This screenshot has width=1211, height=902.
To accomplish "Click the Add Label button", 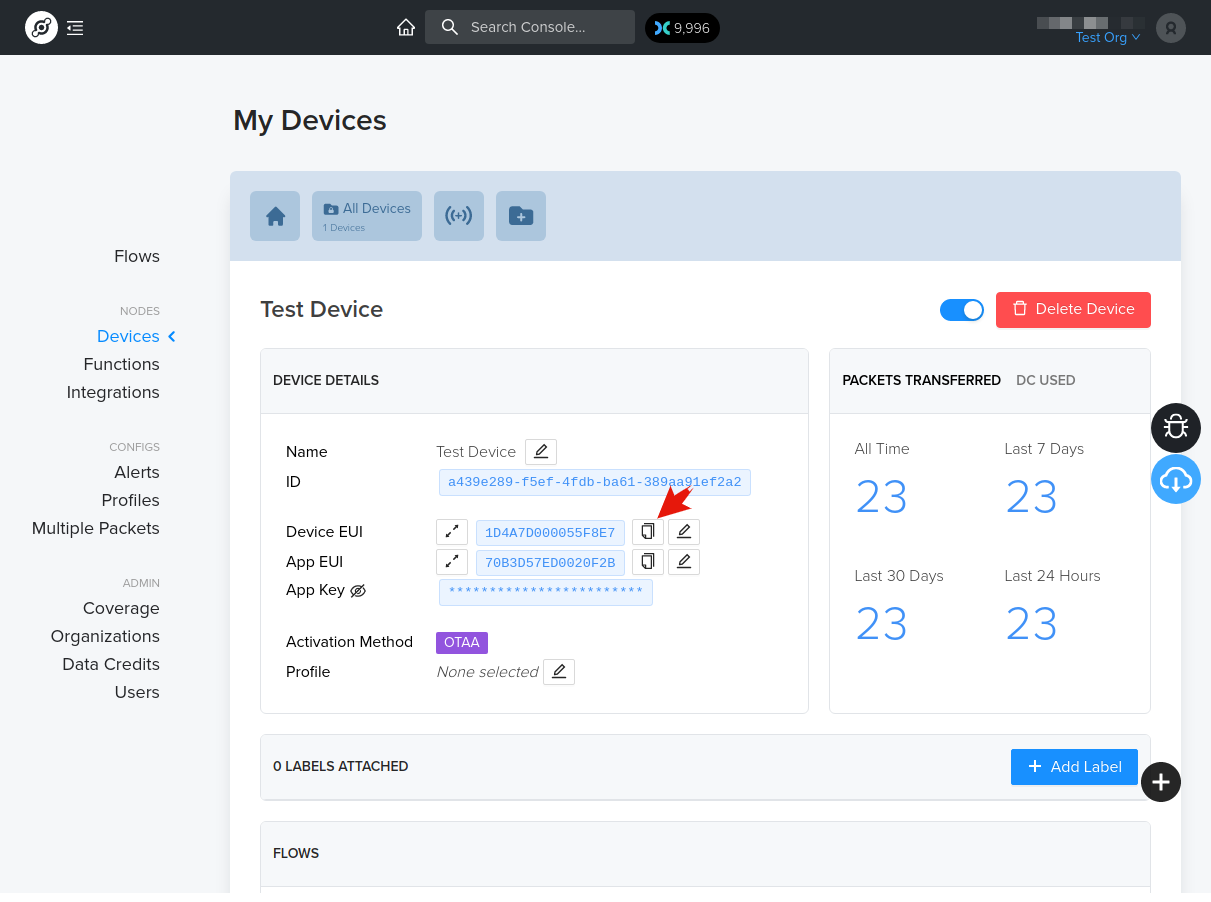I will click(x=1074, y=767).
